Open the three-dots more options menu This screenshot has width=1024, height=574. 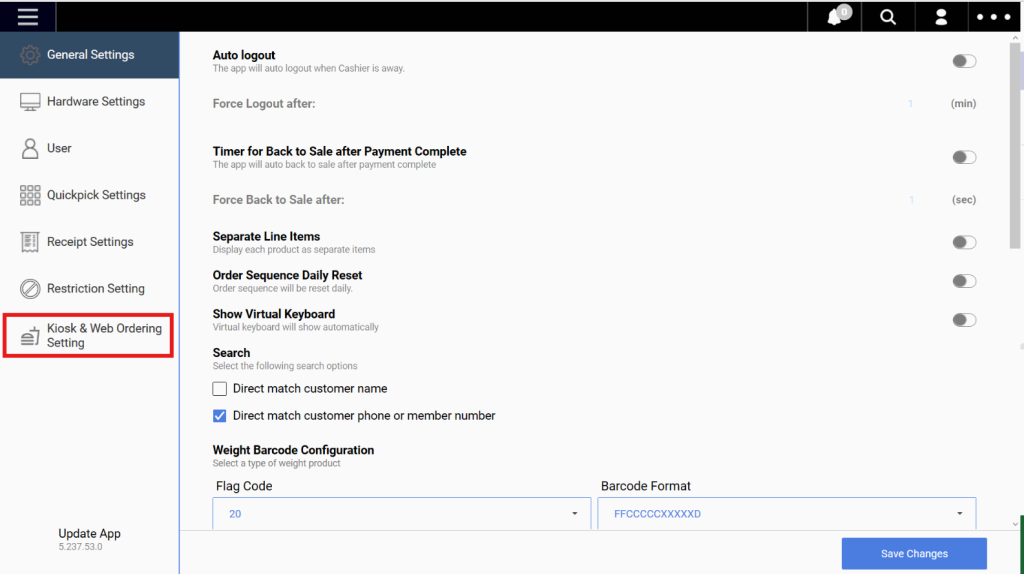click(x=994, y=17)
